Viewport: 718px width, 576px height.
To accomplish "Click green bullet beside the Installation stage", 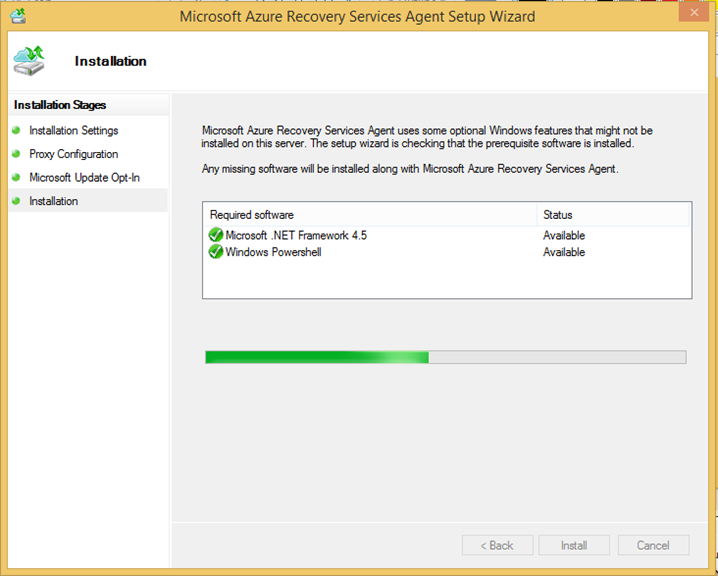I will coord(16,201).
